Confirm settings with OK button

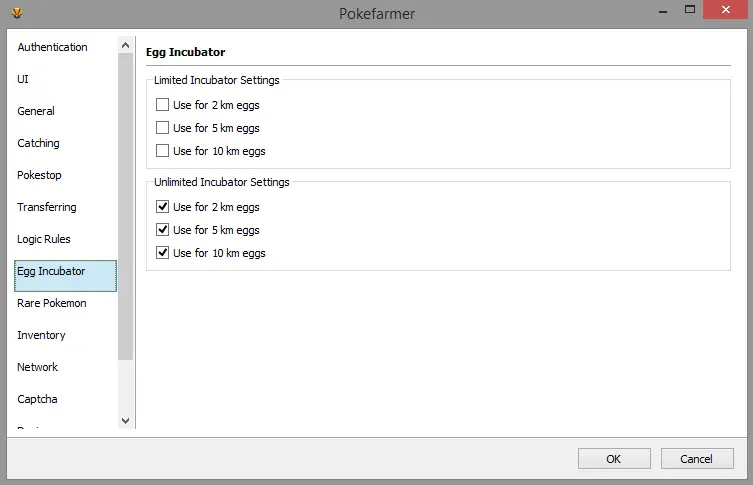[x=614, y=459]
